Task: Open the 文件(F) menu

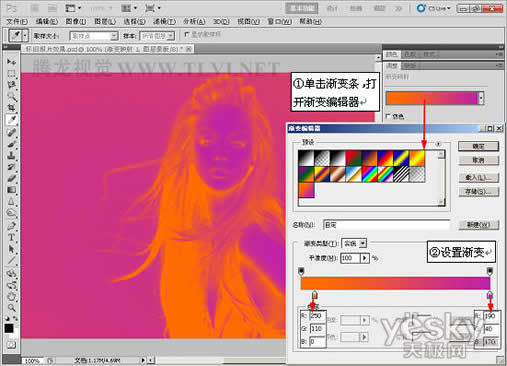Action: 17,22
